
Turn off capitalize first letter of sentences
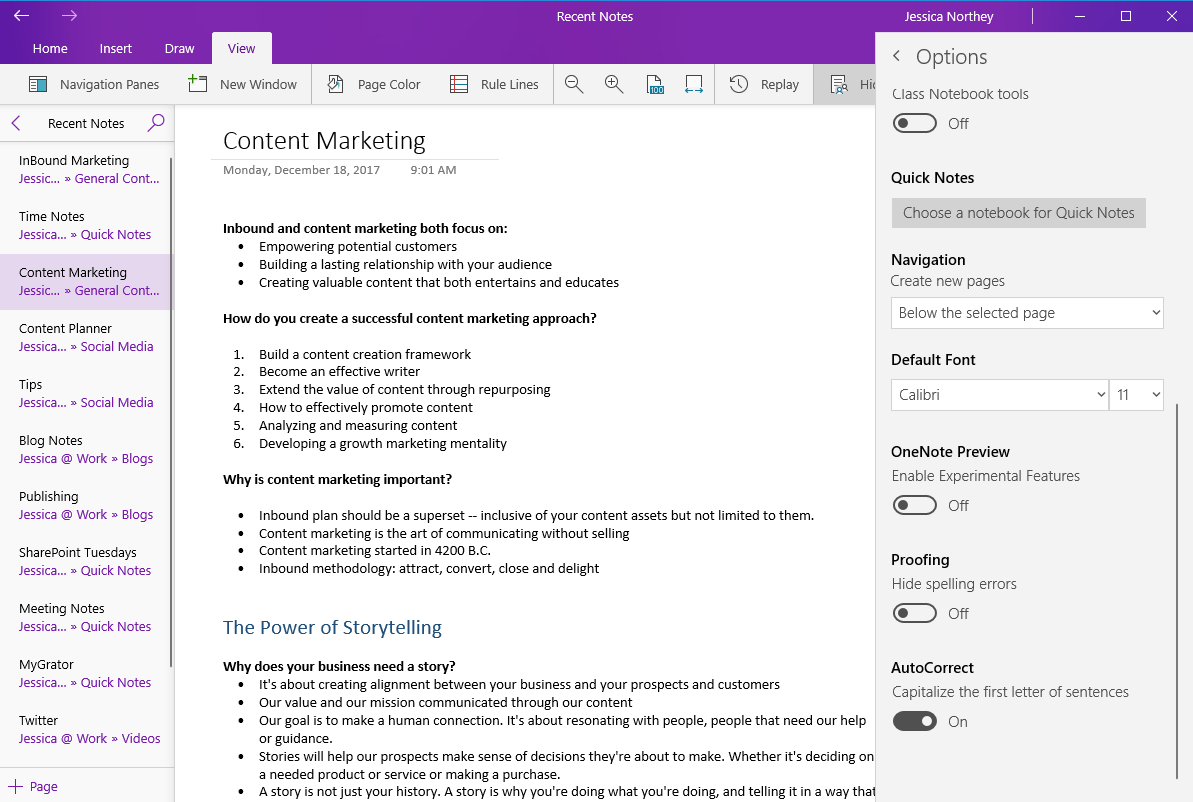(914, 721)
